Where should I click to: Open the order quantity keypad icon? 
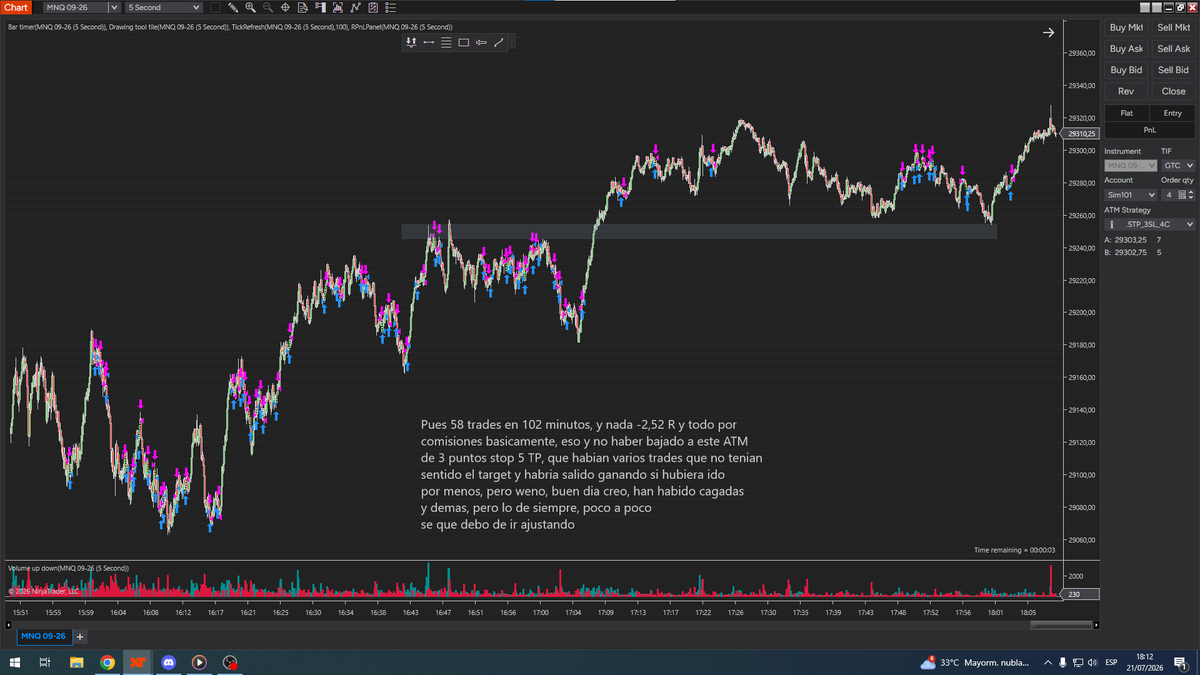click(1182, 195)
